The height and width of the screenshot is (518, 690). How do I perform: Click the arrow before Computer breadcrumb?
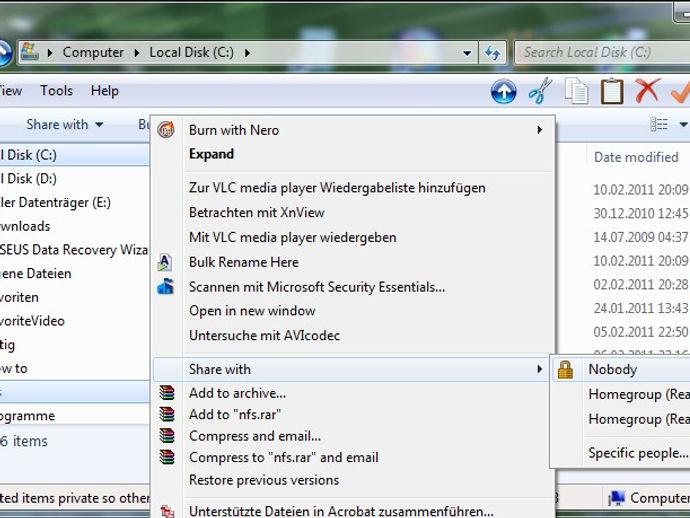50,53
